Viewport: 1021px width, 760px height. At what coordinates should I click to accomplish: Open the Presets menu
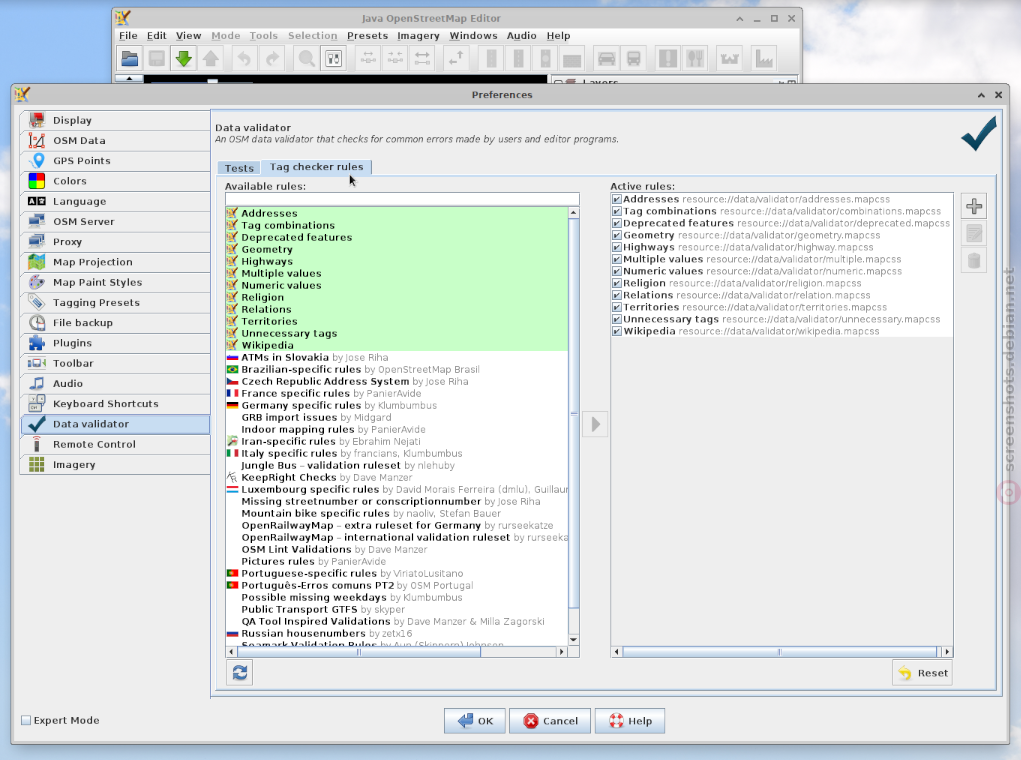coord(367,36)
